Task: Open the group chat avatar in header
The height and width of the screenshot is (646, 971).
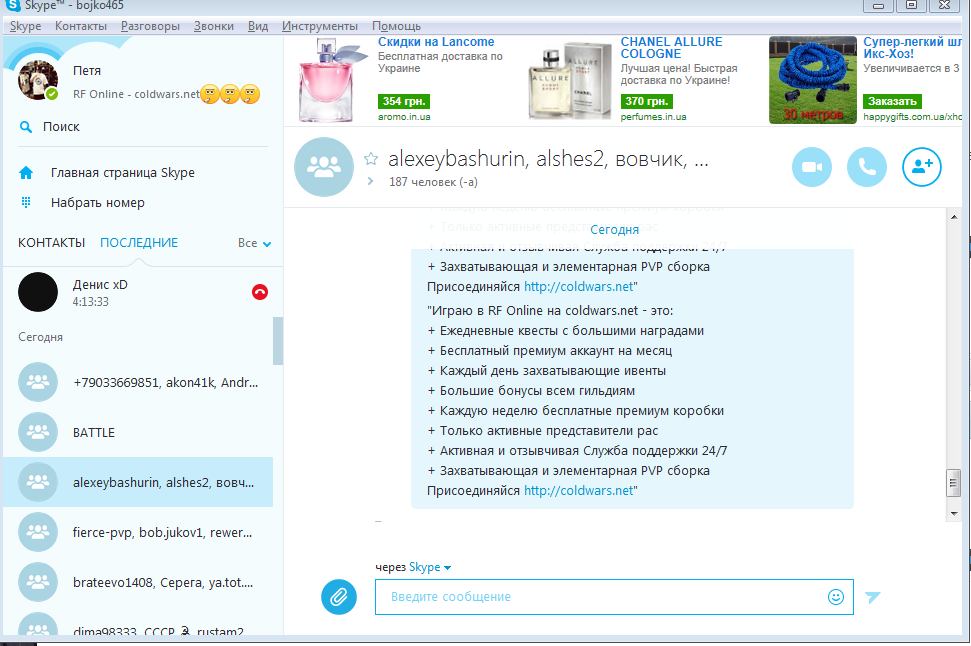Action: (324, 167)
